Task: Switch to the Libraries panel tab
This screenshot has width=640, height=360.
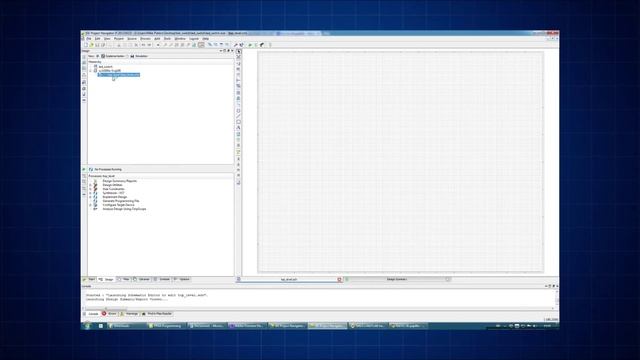Action: 142,280
